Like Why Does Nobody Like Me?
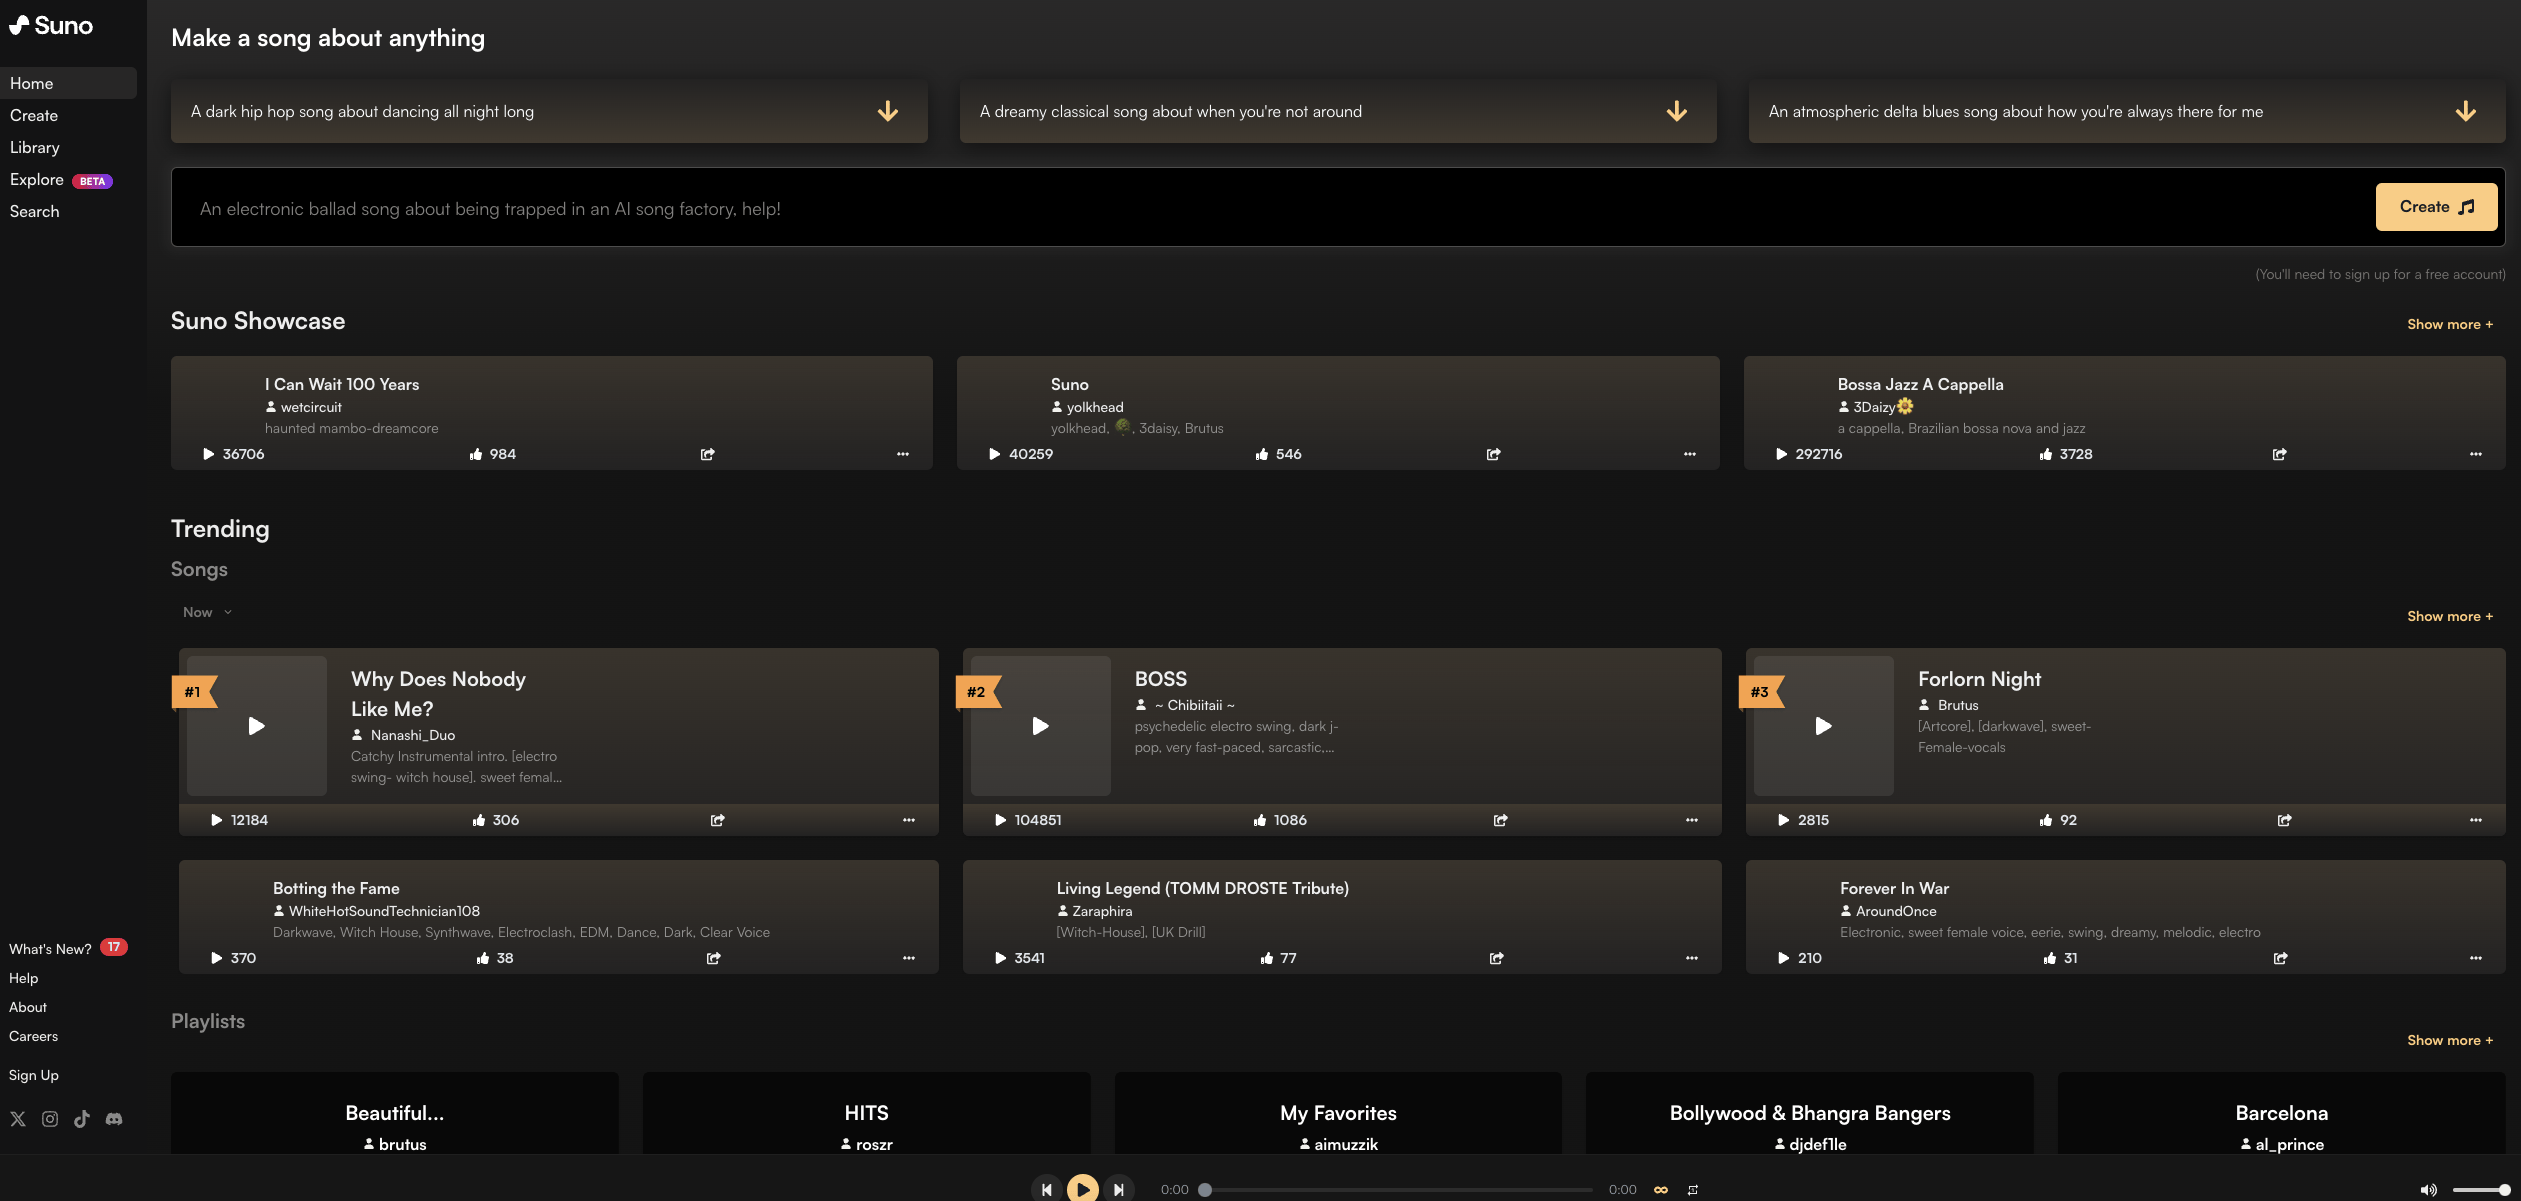The height and width of the screenshot is (1201, 2521). pos(479,820)
